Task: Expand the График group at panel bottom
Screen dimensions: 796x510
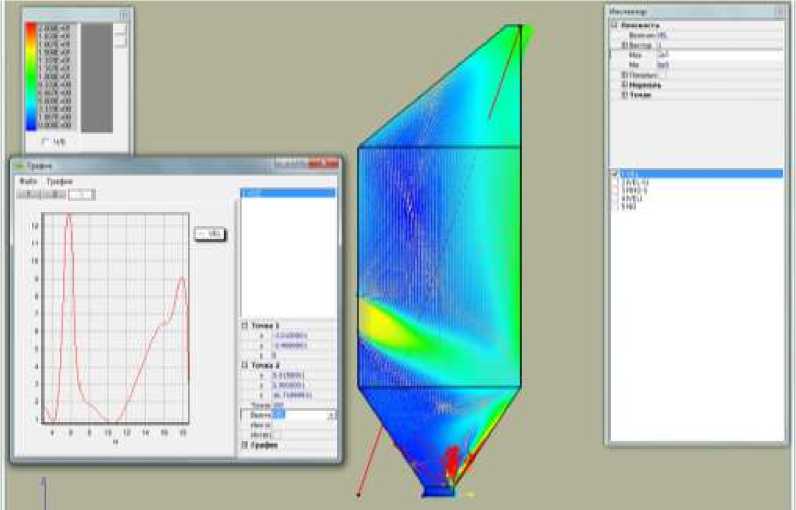Action: coord(245,445)
